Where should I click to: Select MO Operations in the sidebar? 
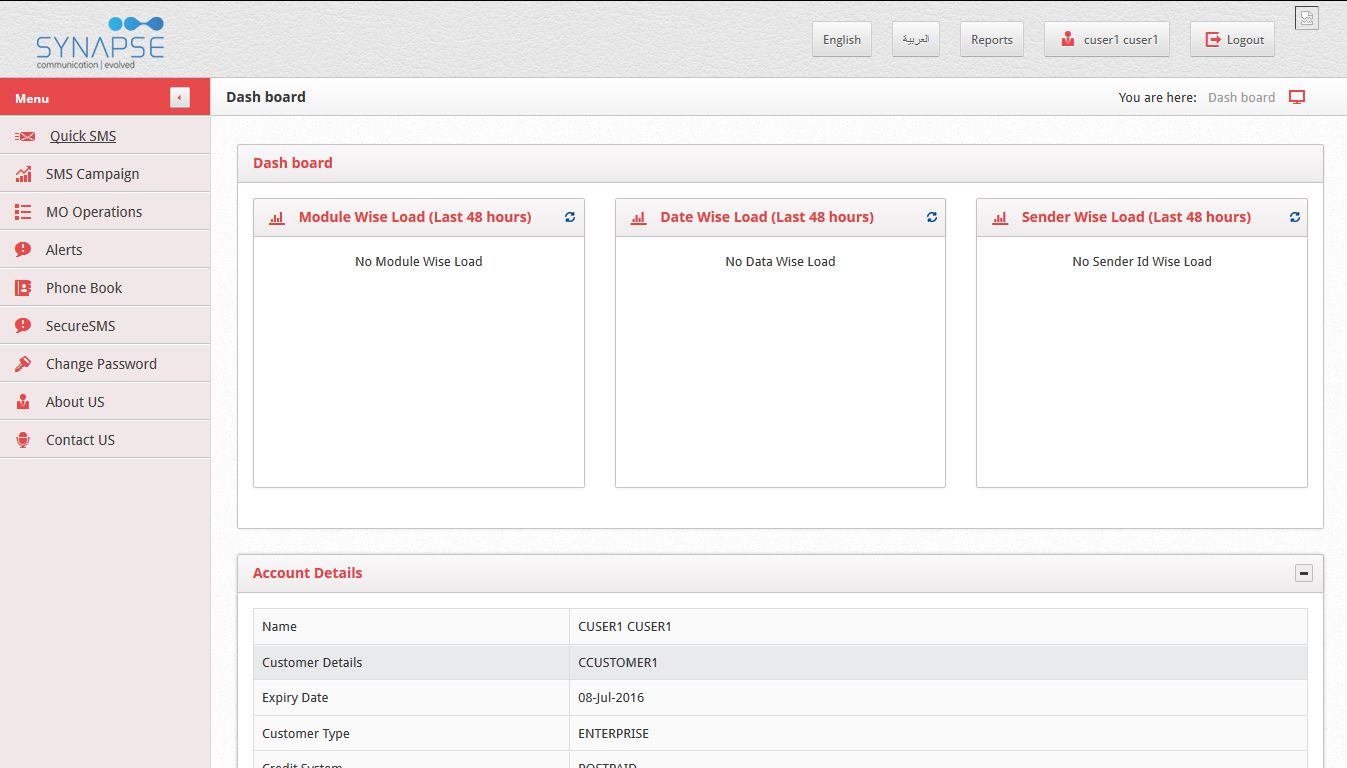point(94,212)
